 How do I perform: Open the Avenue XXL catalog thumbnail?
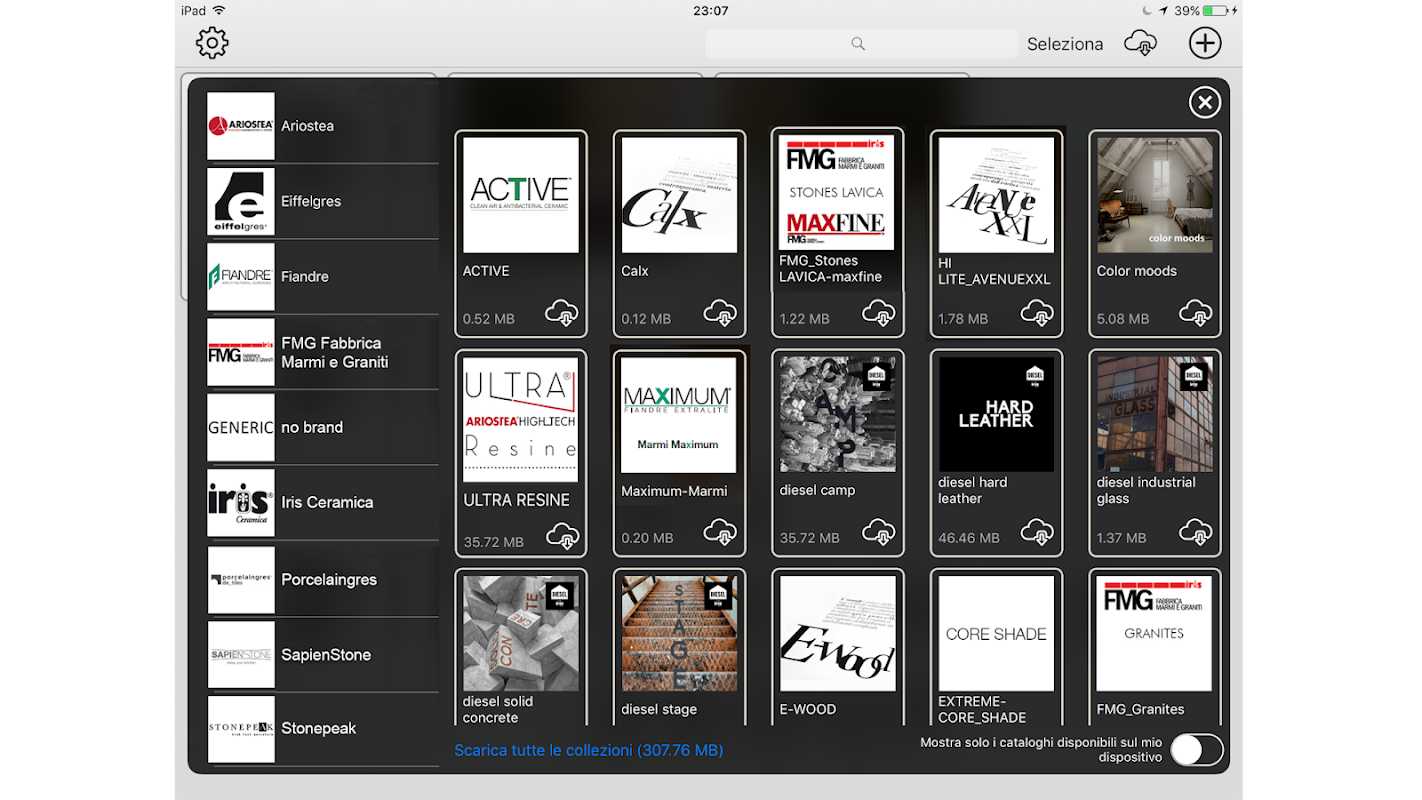(996, 195)
